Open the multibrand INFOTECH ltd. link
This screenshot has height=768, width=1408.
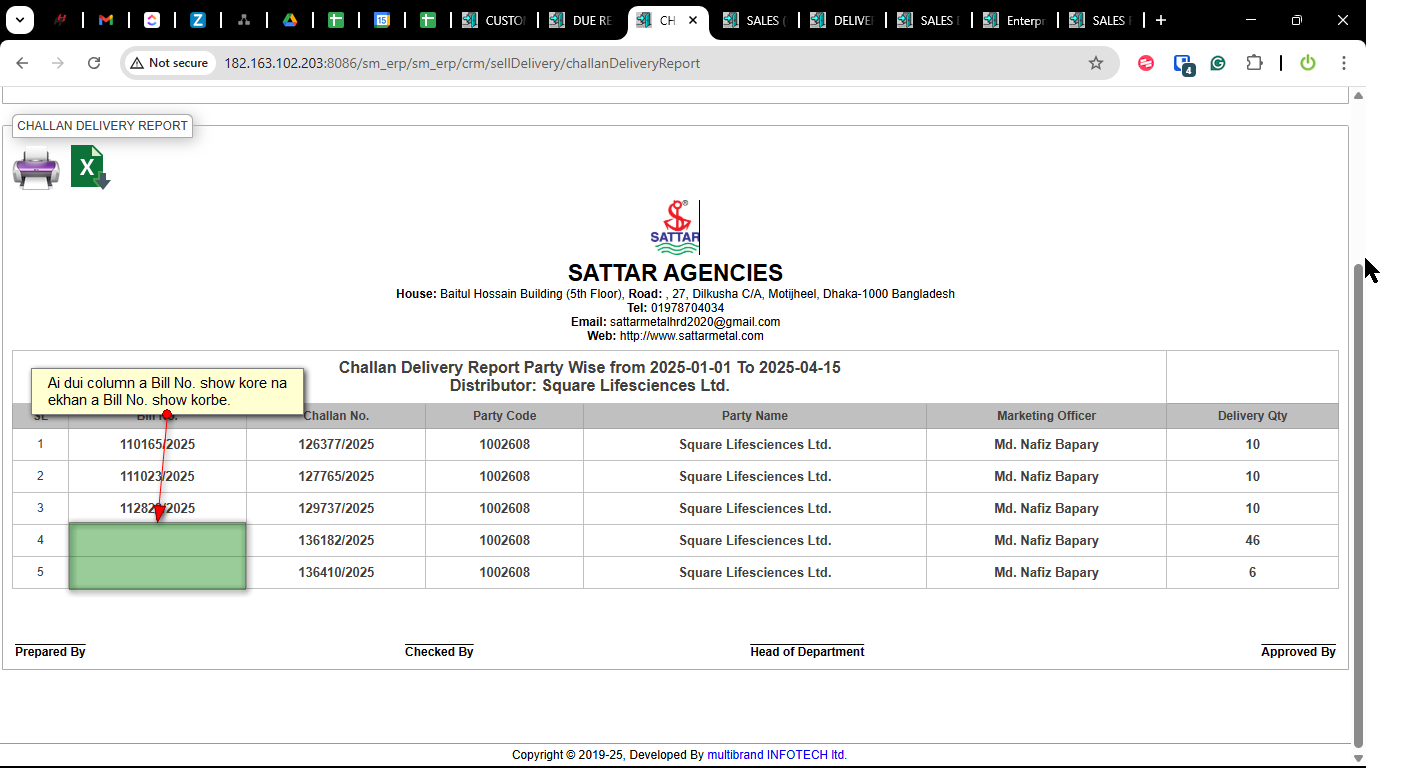pyautogui.click(x=776, y=755)
